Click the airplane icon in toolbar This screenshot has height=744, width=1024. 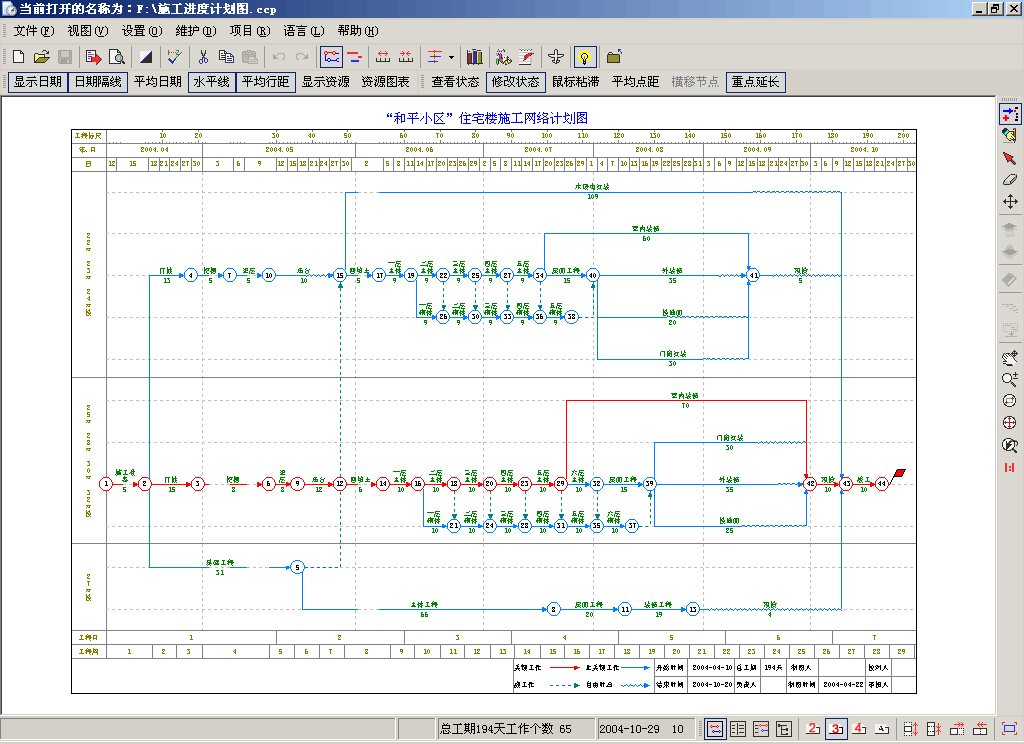point(556,57)
